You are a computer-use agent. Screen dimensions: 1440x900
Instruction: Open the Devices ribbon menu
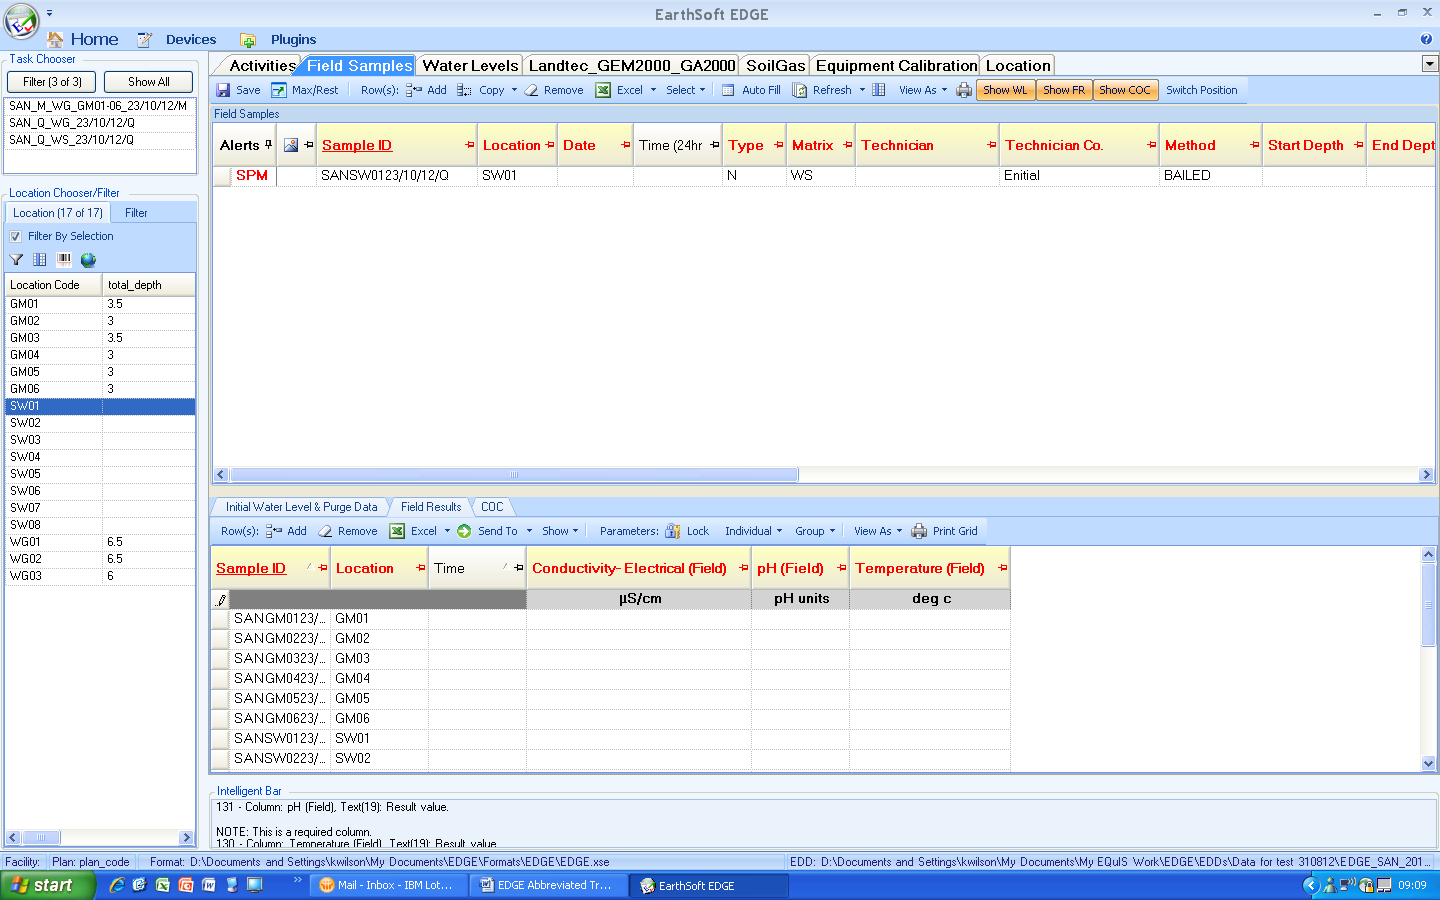point(190,40)
